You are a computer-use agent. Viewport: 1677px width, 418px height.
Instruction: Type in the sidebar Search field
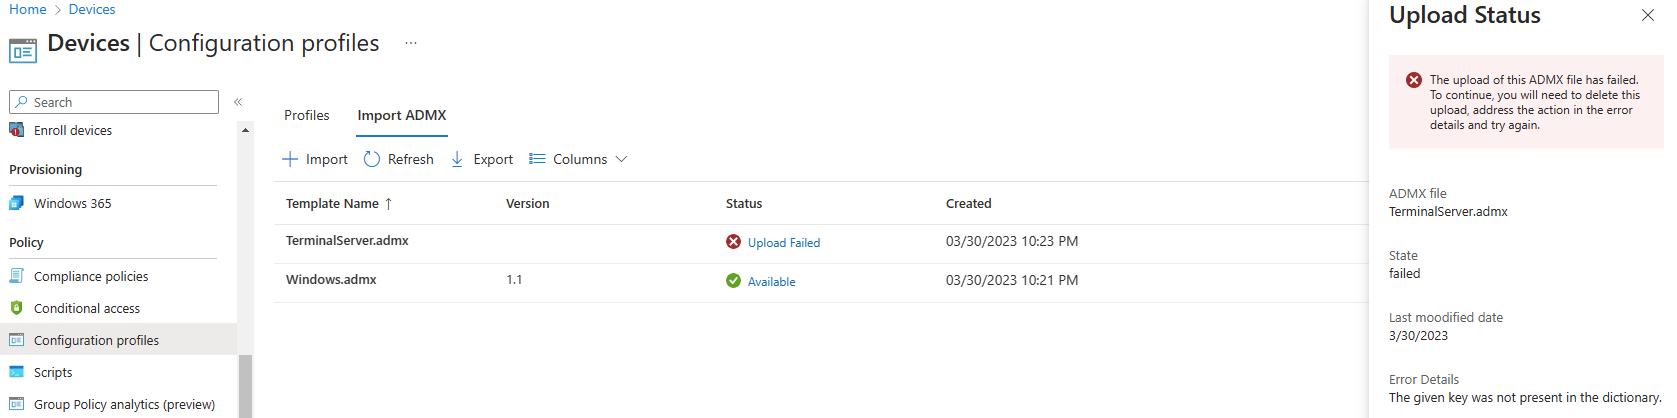pyautogui.click(x=120, y=102)
